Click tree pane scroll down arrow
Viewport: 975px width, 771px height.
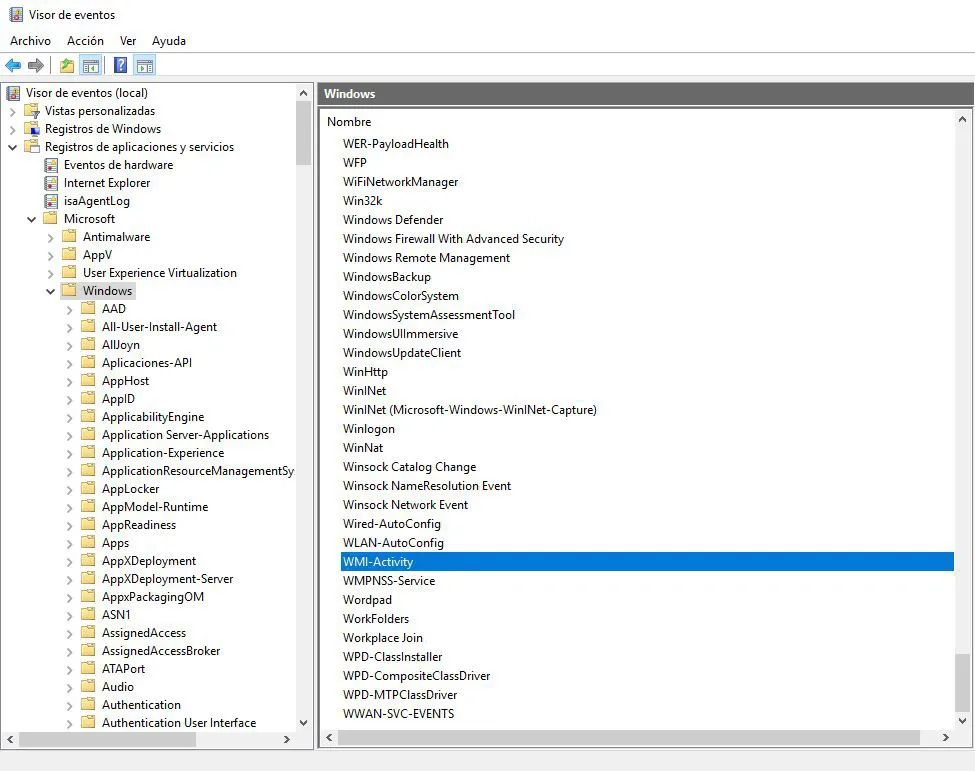click(x=303, y=723)
